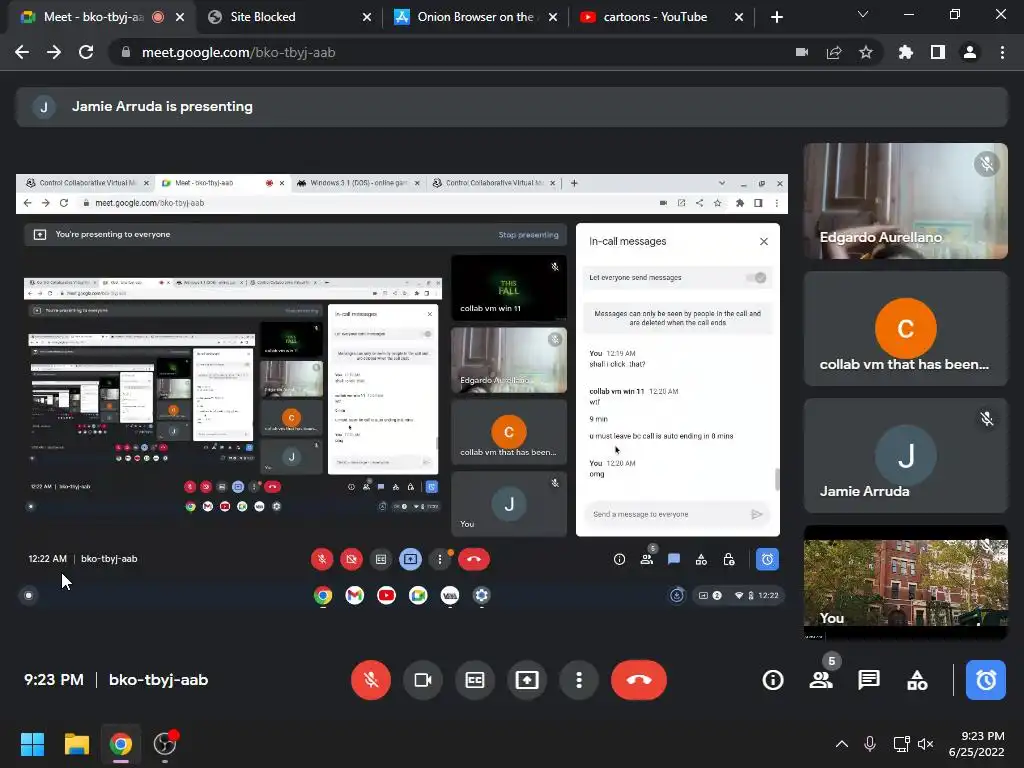
Task: Toggle Chrome side panel icon
Action: tap(938, 52)
